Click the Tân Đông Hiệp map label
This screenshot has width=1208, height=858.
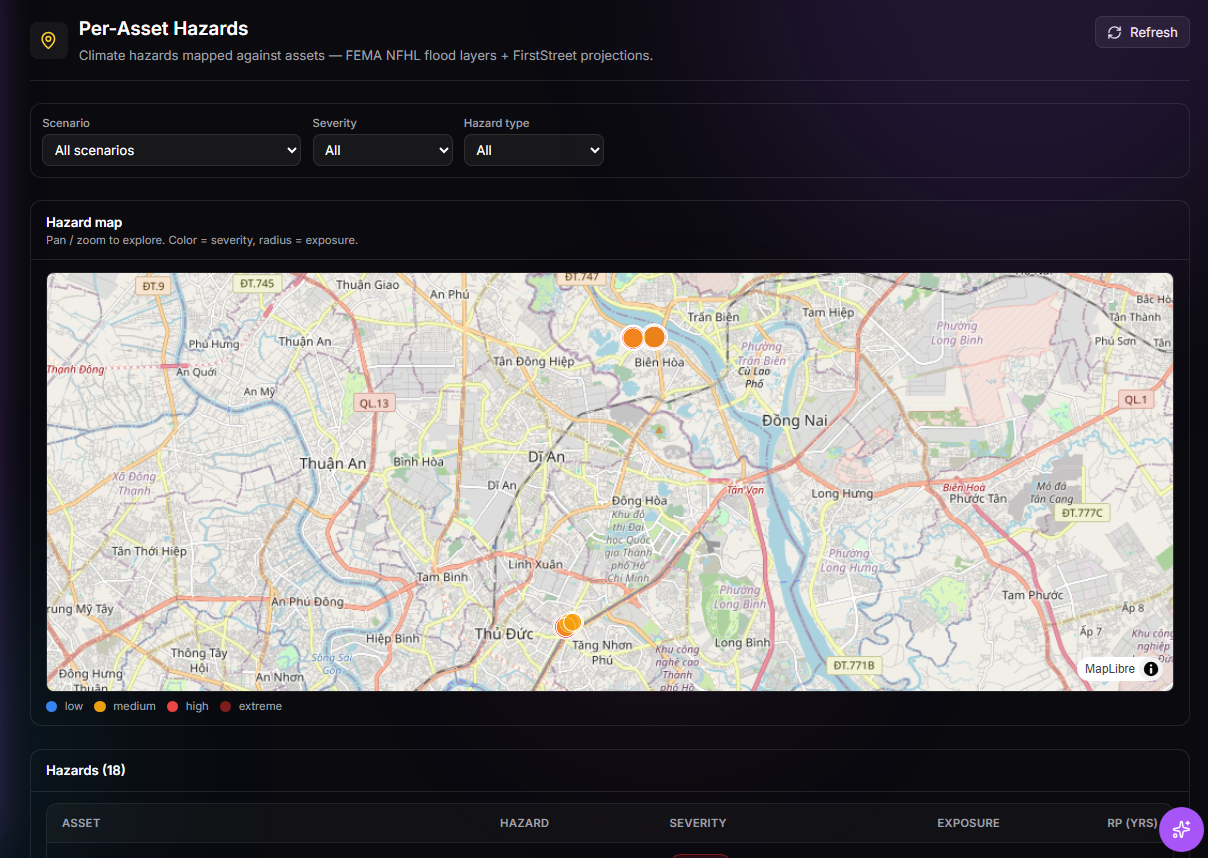[534, 361]
